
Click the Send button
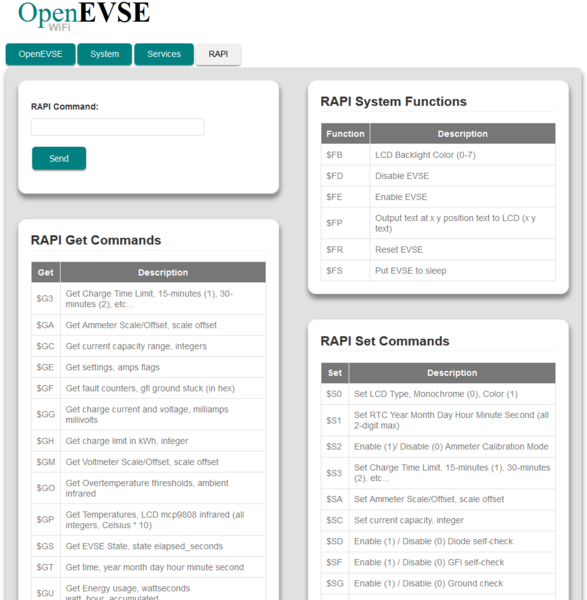click(59, 158)
